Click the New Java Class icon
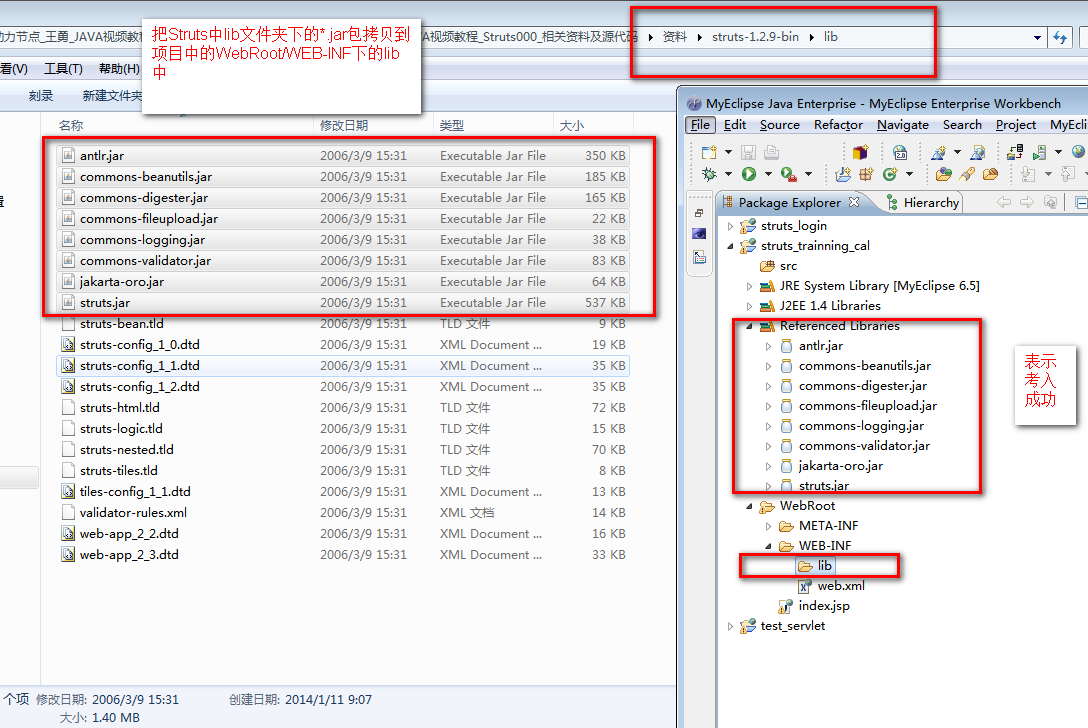Screen dimensions: 1088x728 coord(890,174)
